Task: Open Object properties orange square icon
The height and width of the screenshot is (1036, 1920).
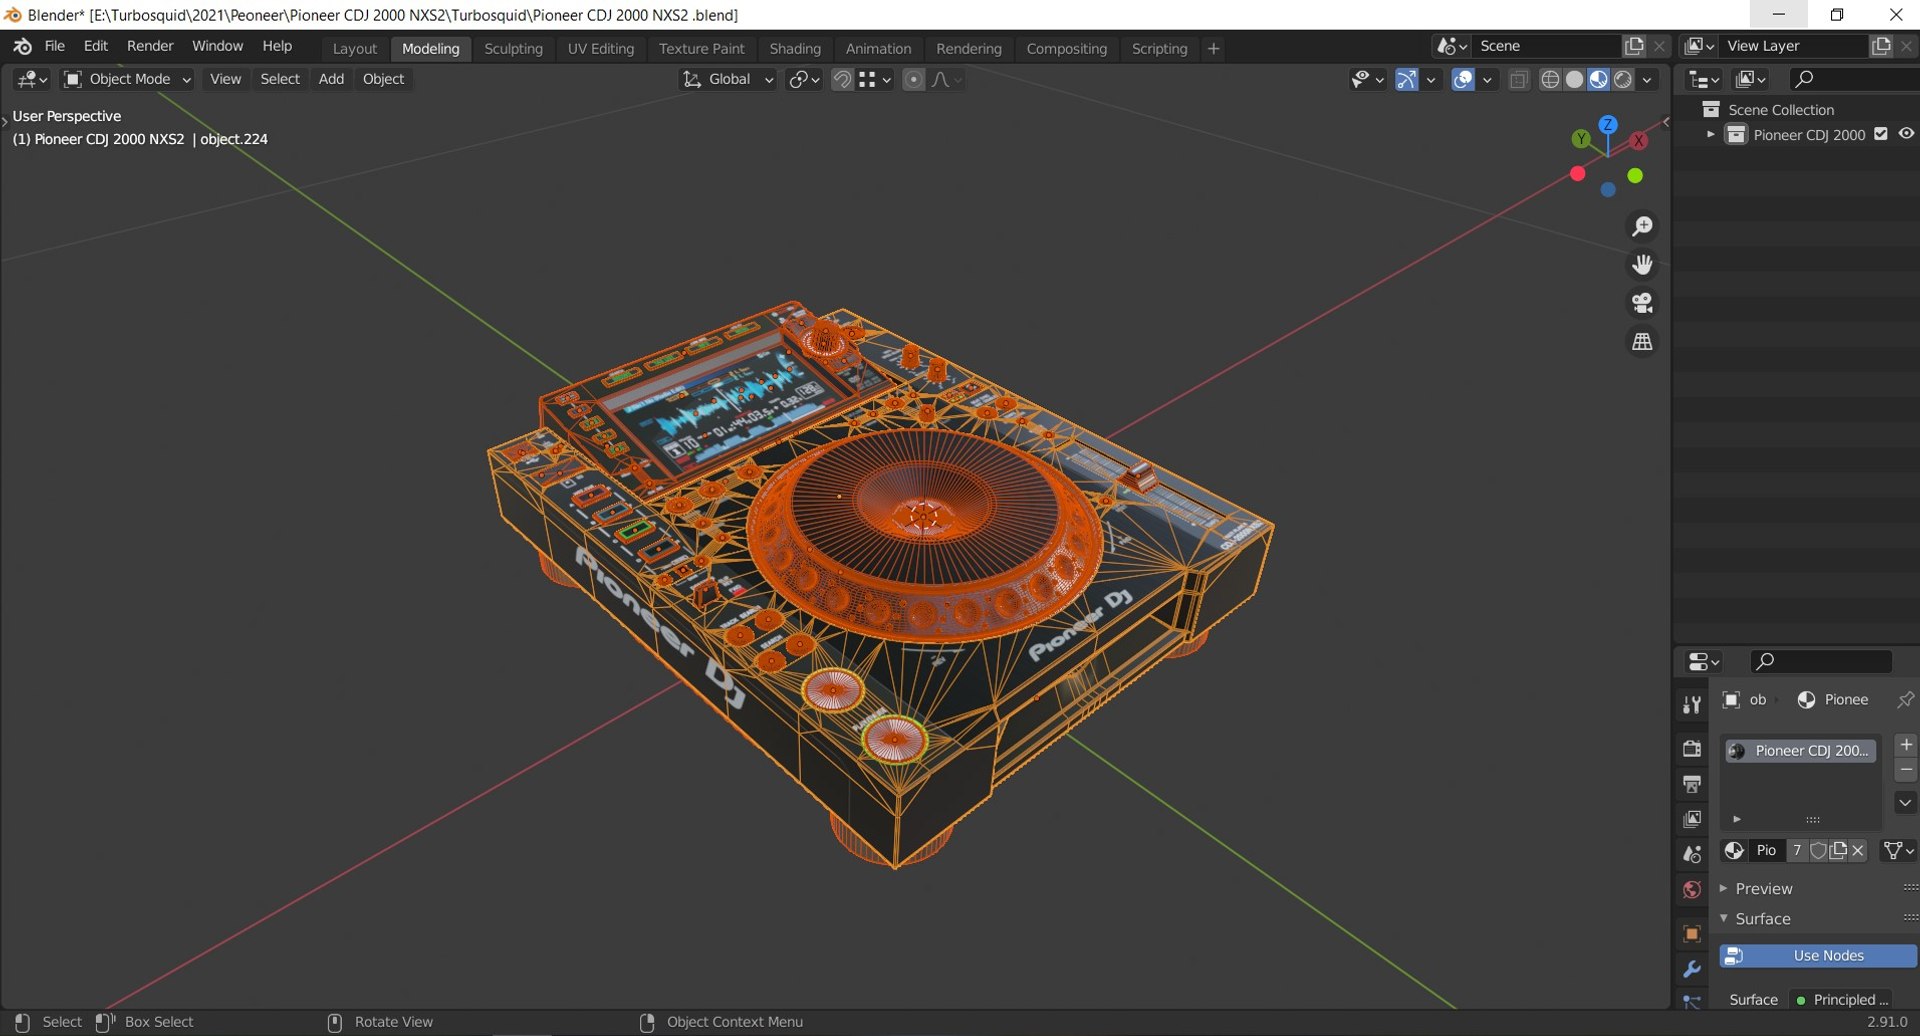Action: (1692, 934)
